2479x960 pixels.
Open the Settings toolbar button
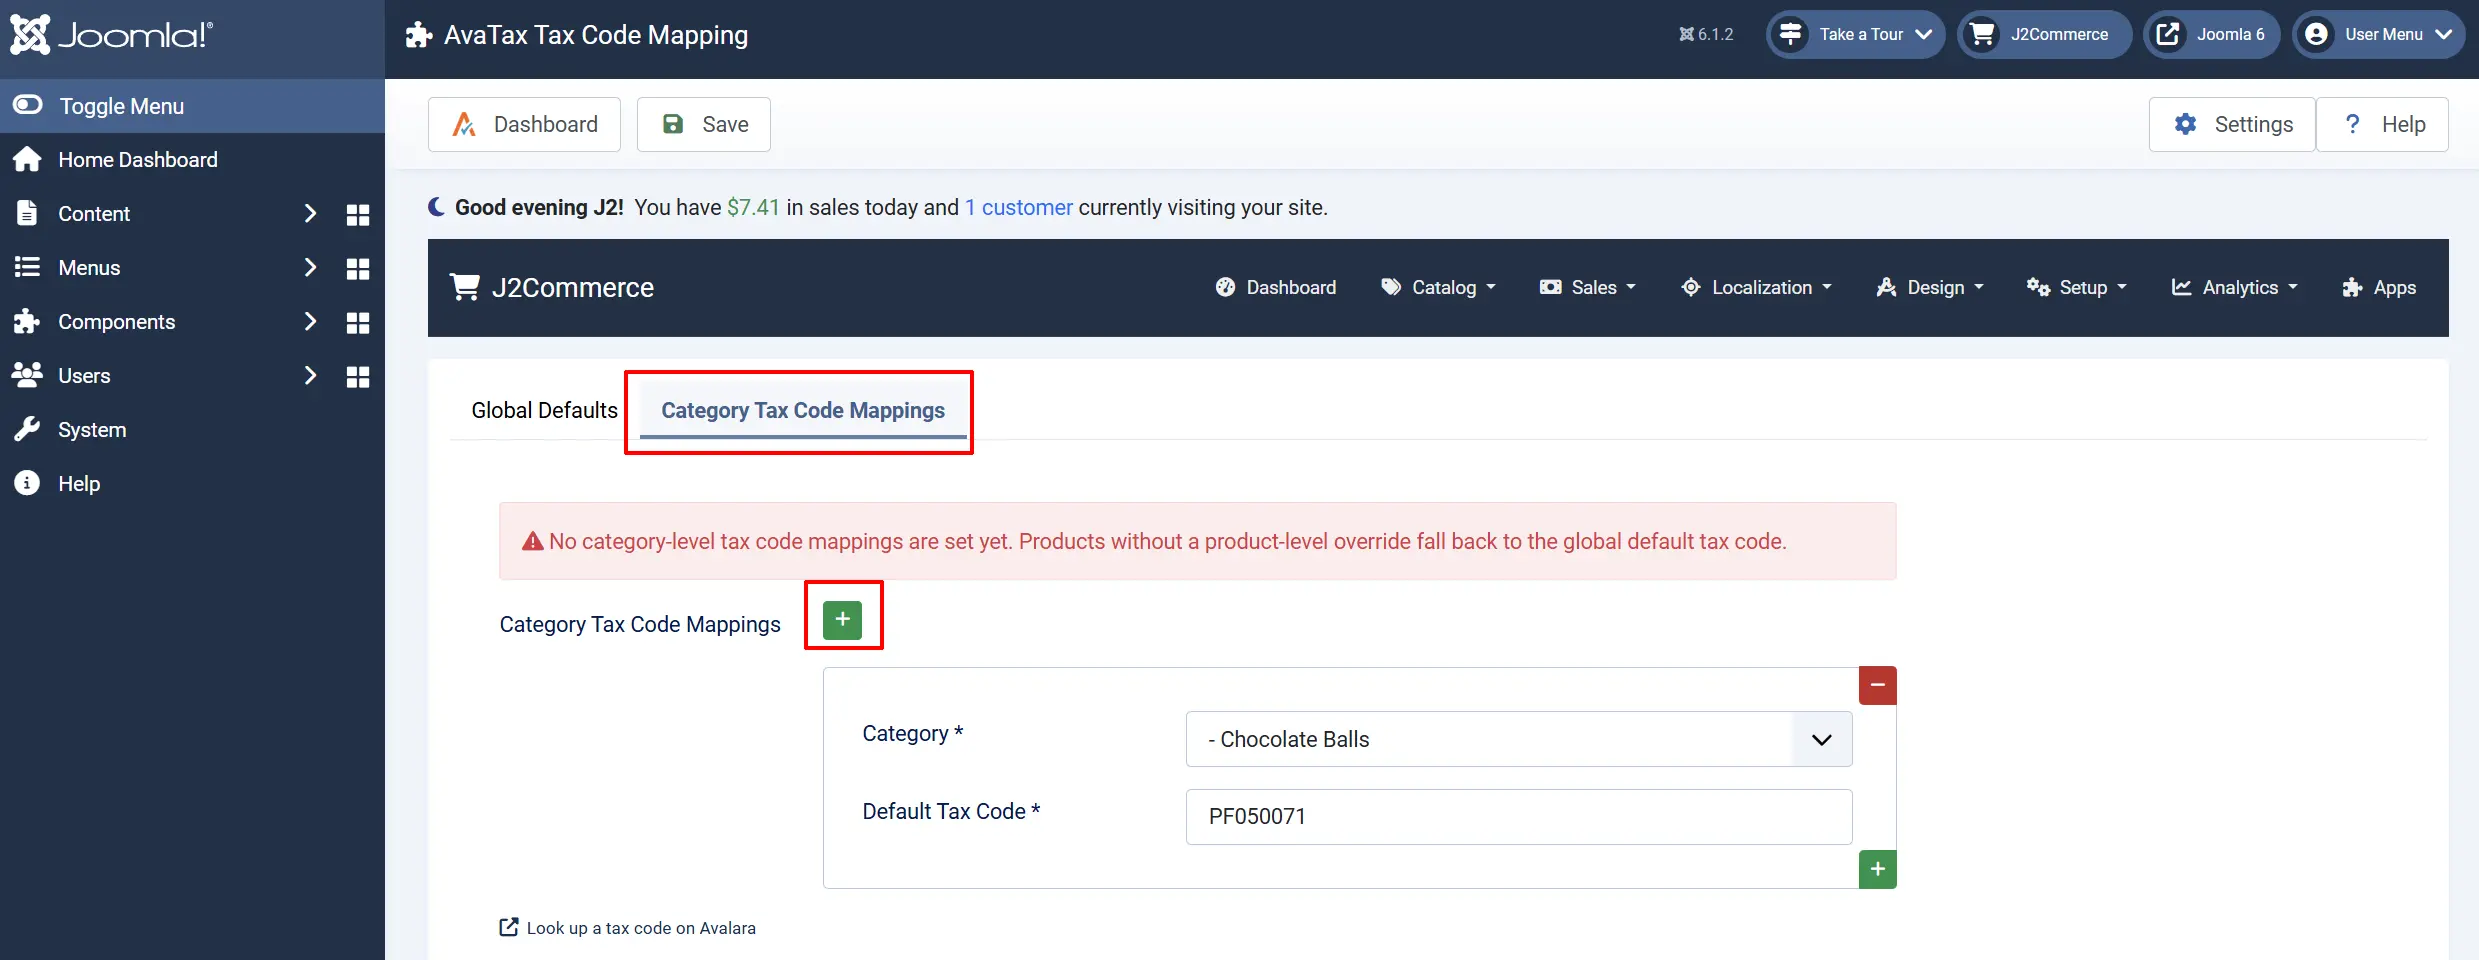click(2232, 124)
